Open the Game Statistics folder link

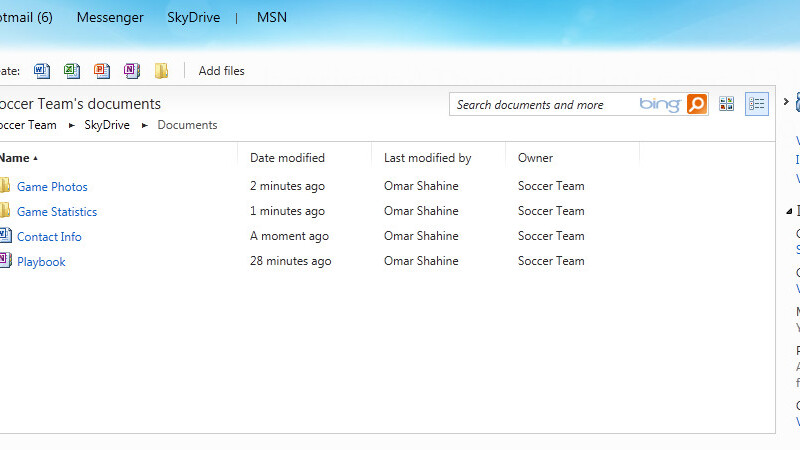click(57, 212)
